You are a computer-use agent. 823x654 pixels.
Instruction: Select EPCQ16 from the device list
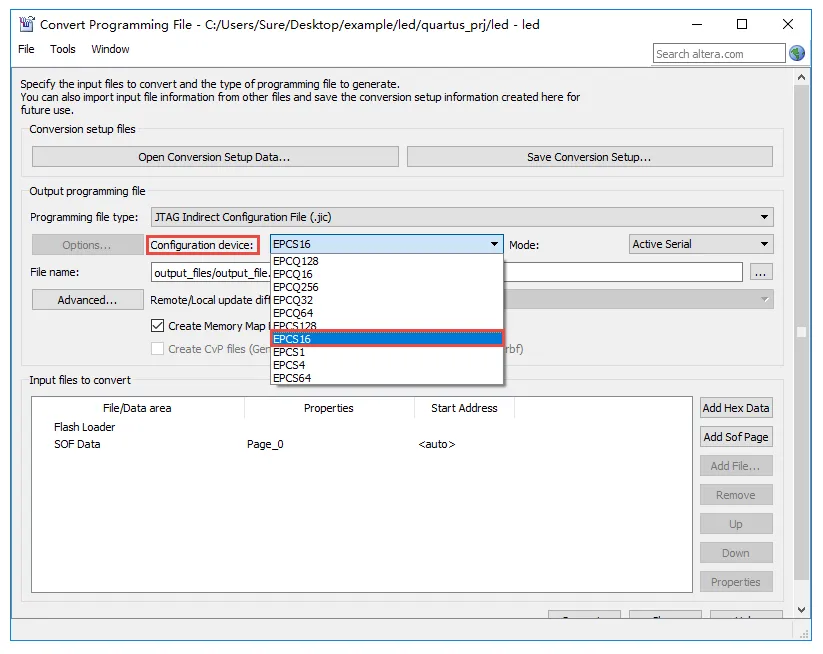pyautogui.click(x=387, y=274)
